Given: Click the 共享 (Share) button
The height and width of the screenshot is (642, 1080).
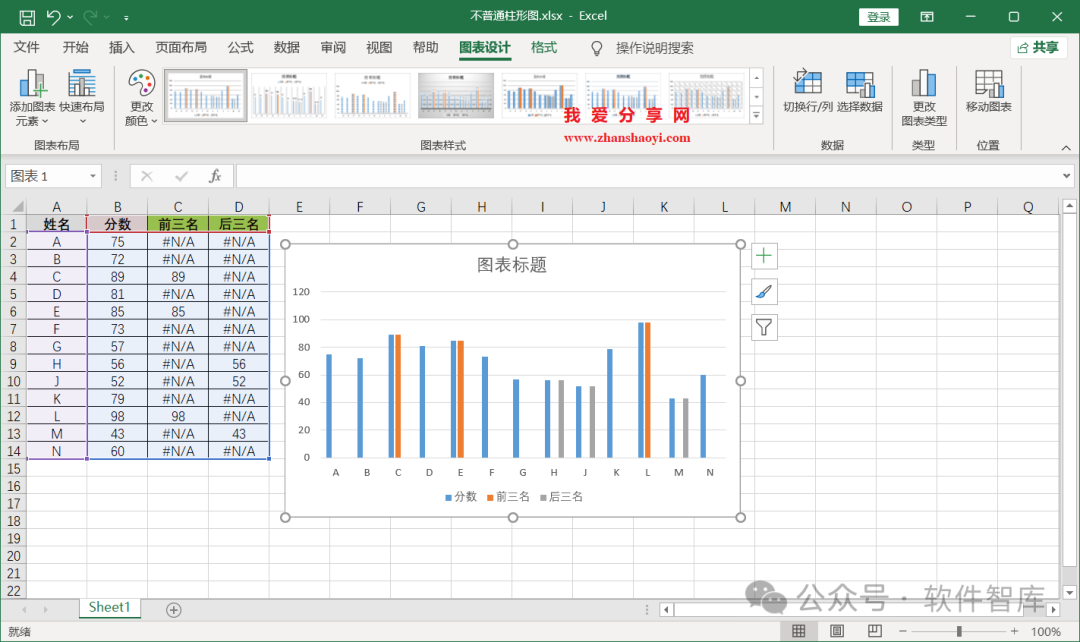Looking at the screenshot, I should point(1038,48).
